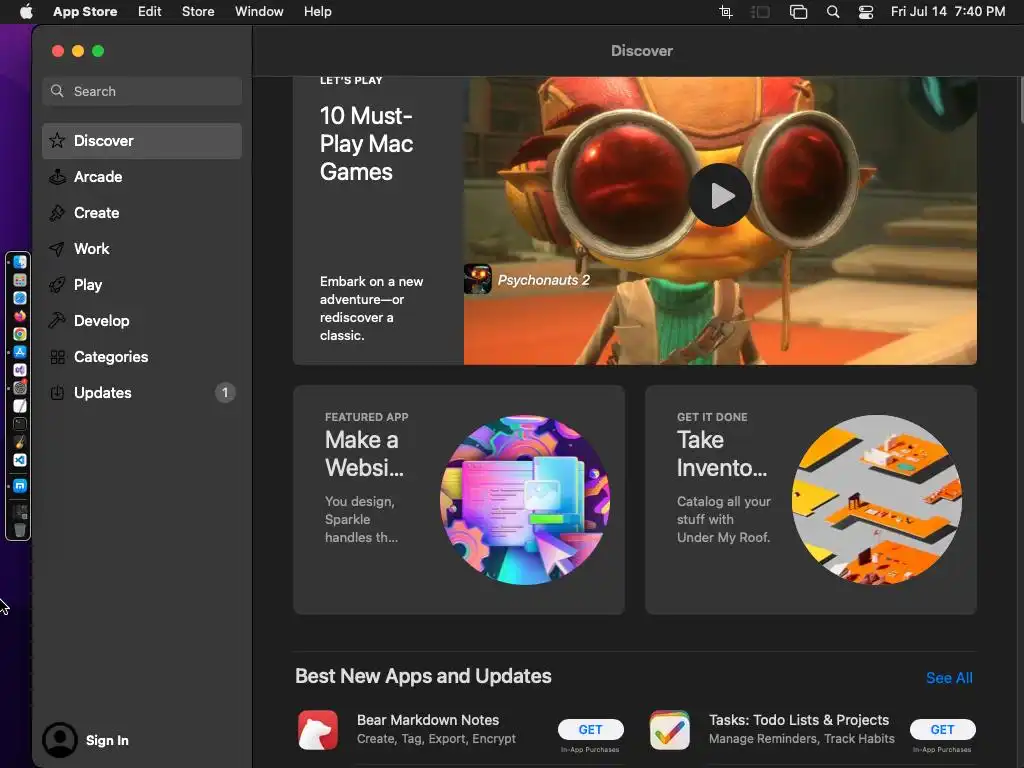Viewport: 1024px width, 768px height.
Task: Click App Store icon in the dock
Action: [20, 352]
